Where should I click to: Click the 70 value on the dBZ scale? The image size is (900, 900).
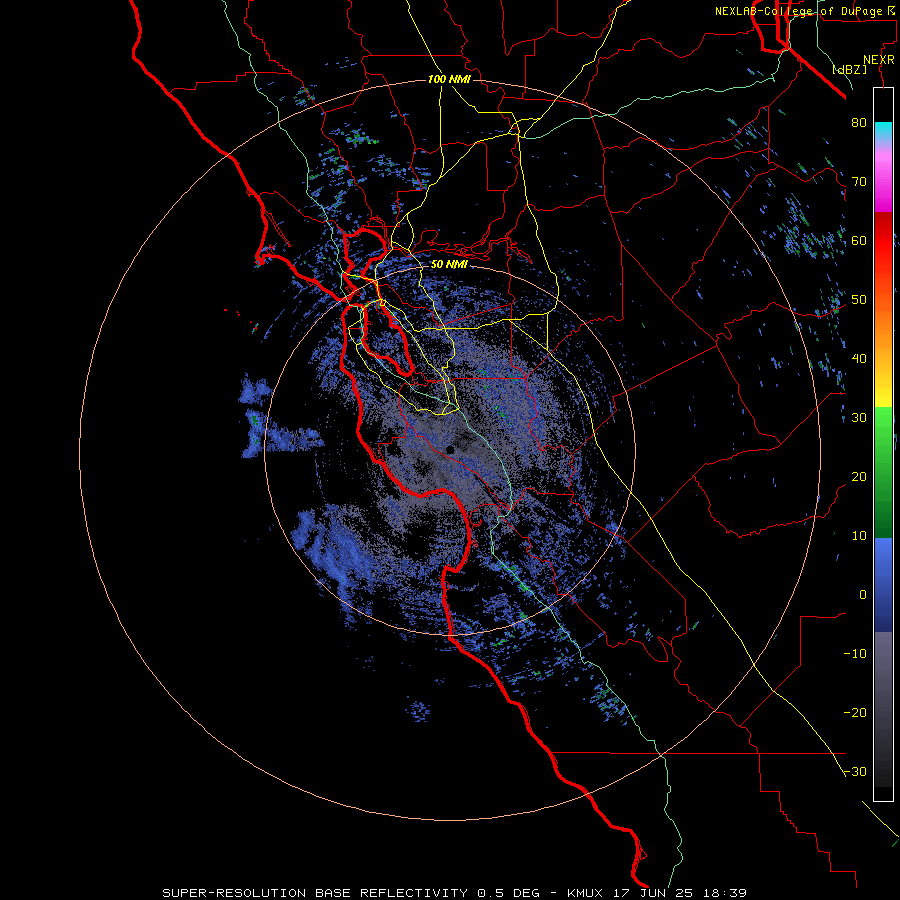click(859, 181)
